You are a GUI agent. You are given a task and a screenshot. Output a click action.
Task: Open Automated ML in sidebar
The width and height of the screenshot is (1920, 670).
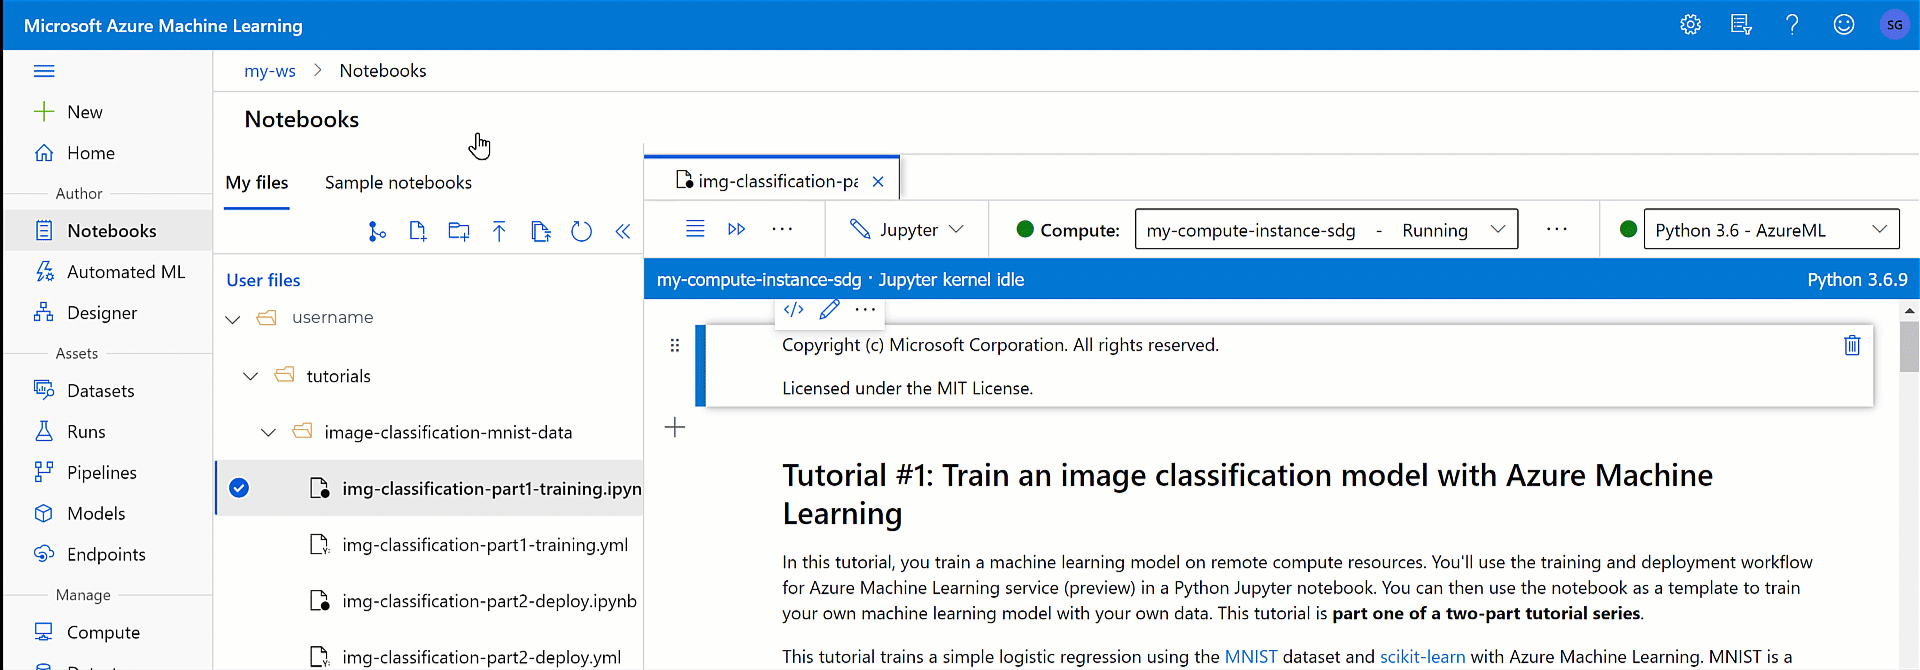tap(125, 272)
